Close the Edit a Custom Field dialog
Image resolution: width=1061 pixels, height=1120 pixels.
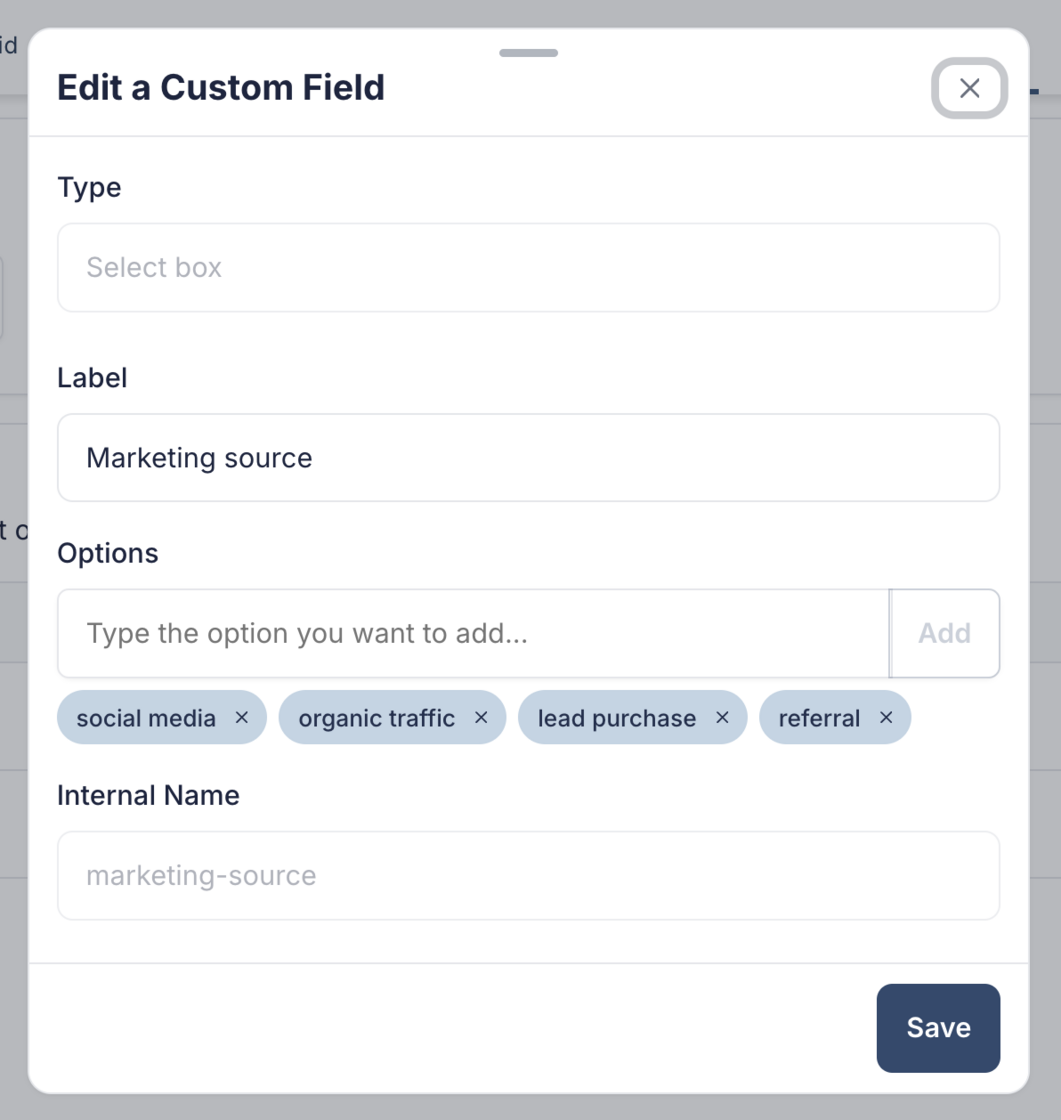tap(969, 88)
